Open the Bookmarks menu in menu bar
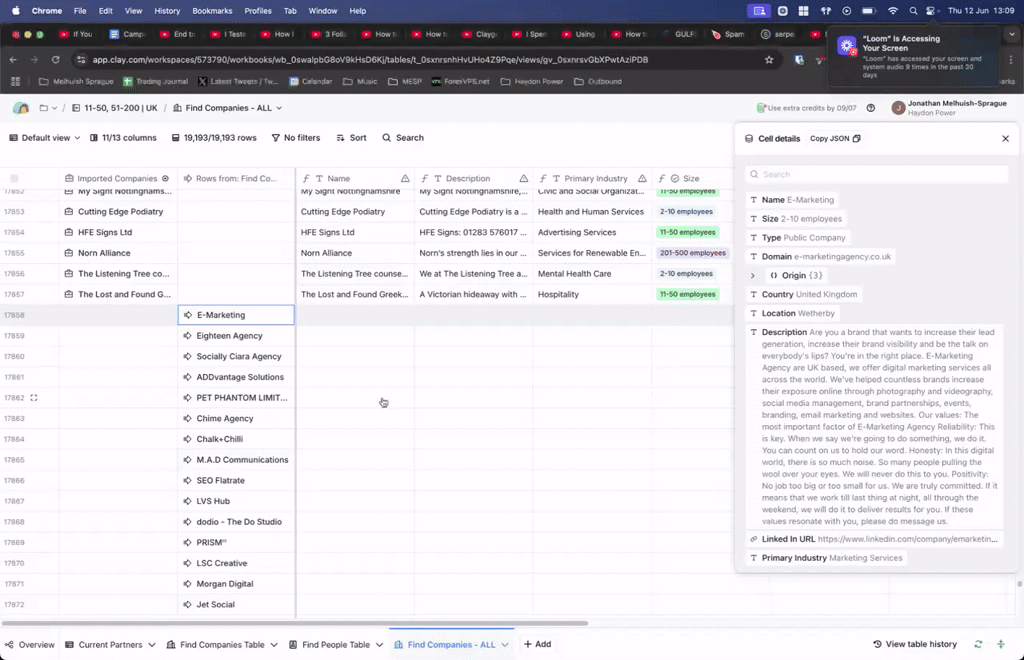Image resolution: width=1024 pixels, height=660 pixels. click(x=212, y=10)
